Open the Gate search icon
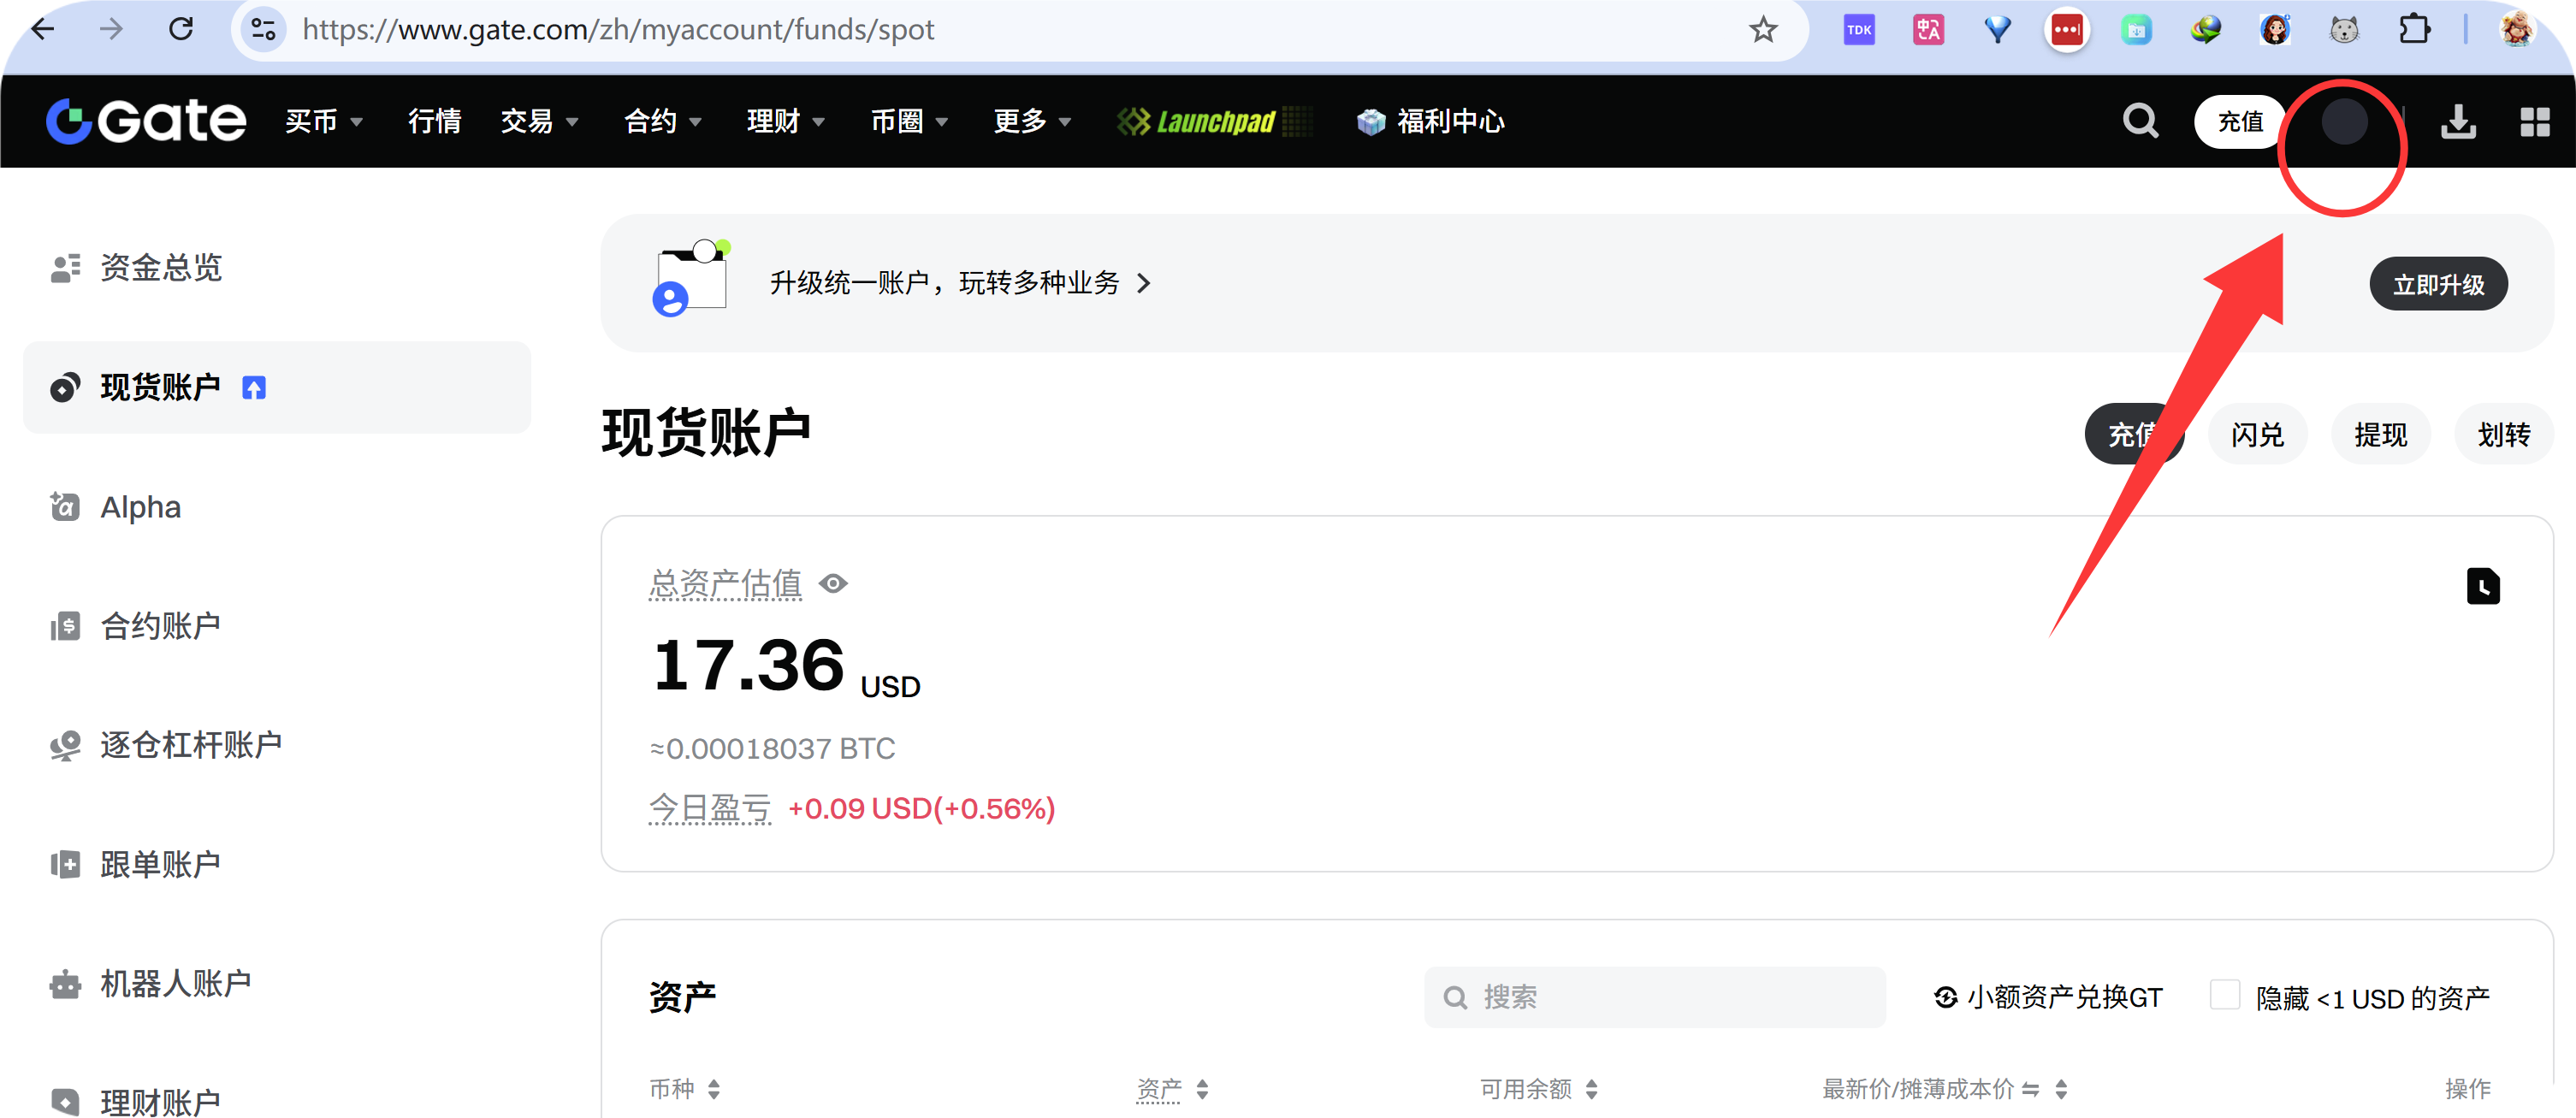 (x=2140, y=121)
